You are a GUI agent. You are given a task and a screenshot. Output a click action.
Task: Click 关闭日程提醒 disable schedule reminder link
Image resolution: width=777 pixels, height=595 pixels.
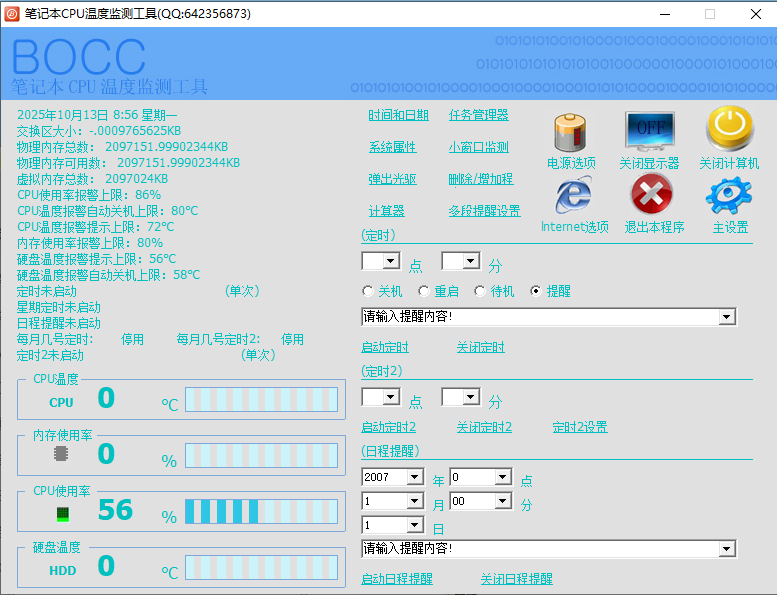pos(516,579)
